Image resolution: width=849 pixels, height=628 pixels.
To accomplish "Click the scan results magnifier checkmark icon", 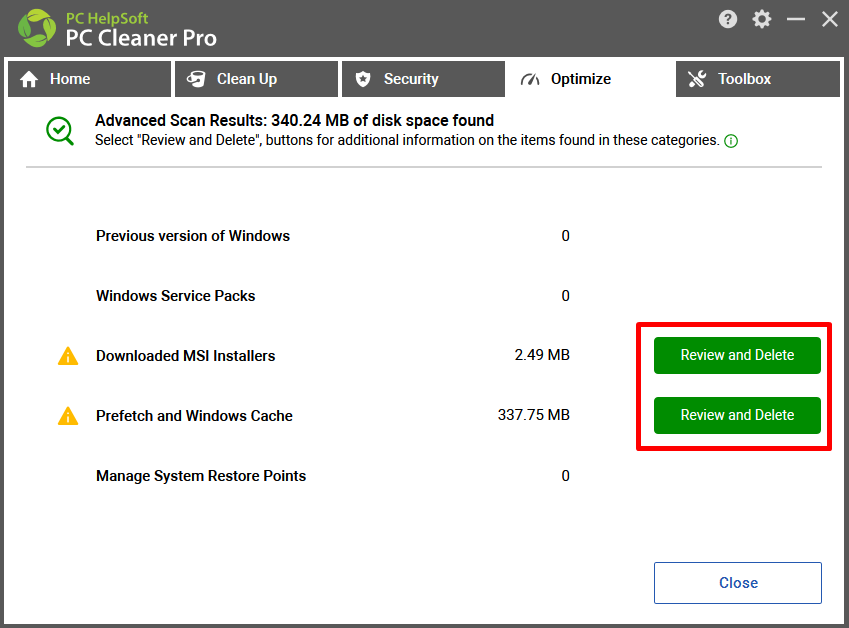I will [60, 131].
